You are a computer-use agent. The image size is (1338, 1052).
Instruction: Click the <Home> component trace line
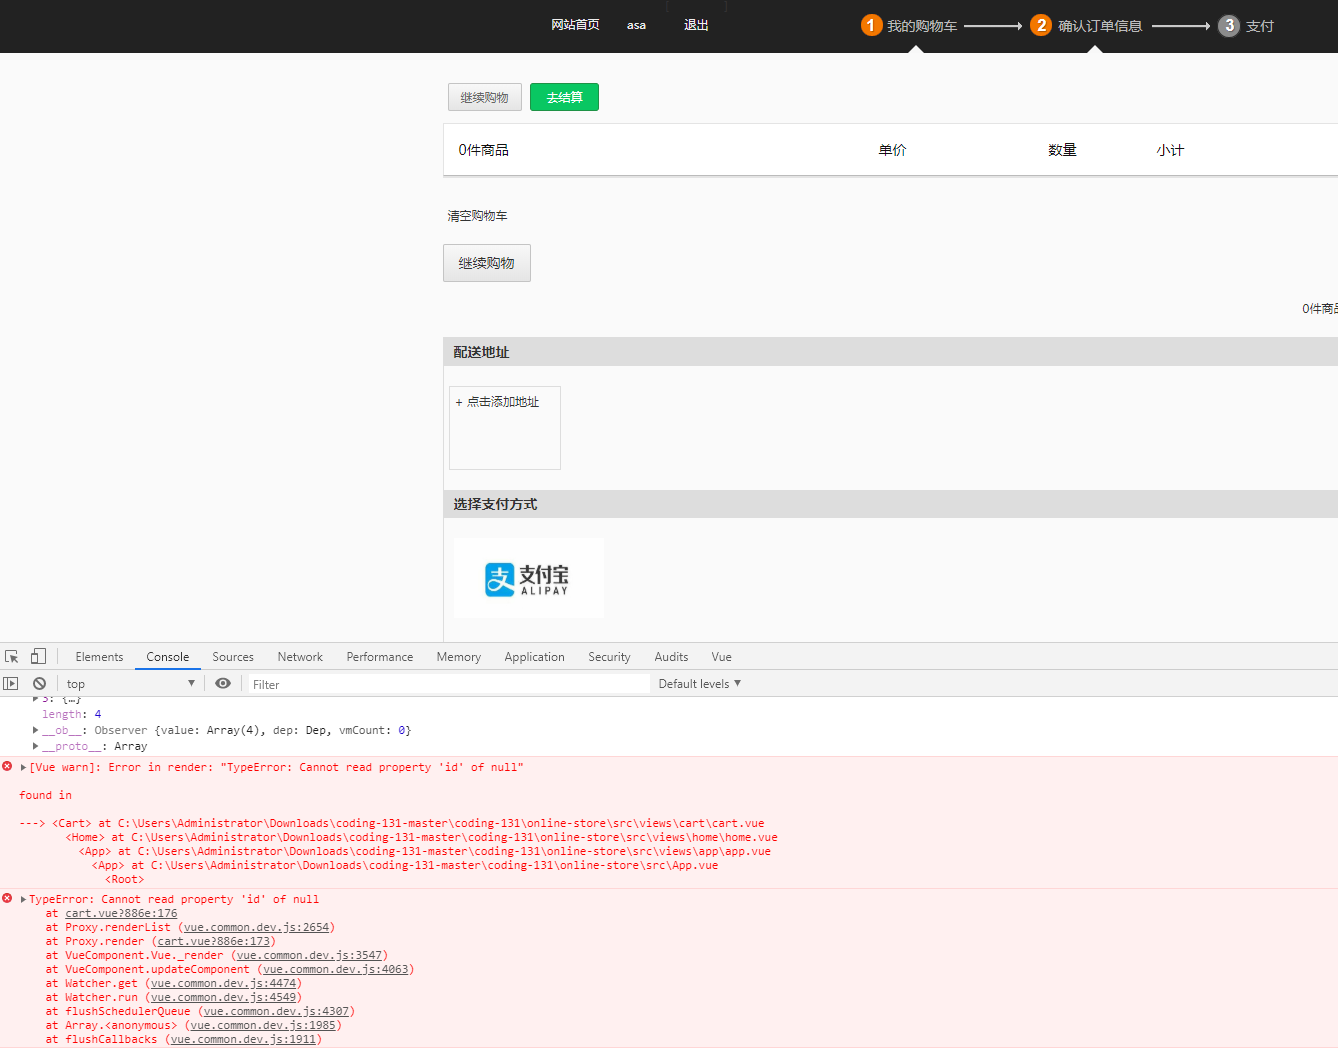click(x=422, y=838)
